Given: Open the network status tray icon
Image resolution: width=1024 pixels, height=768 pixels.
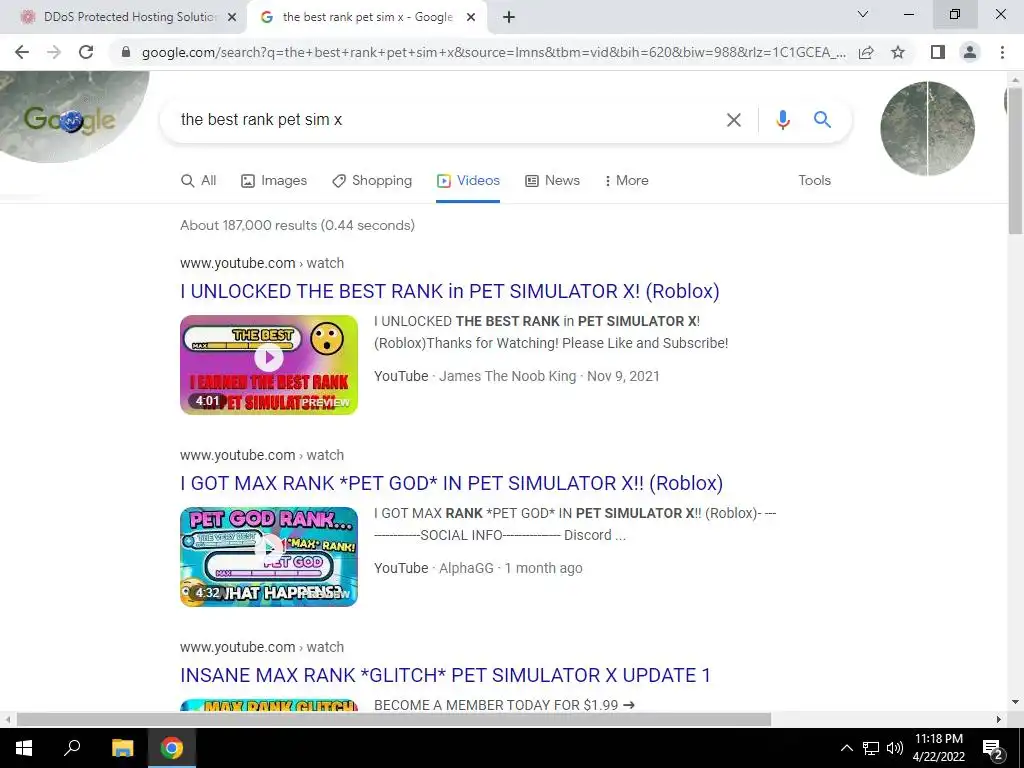Looking at the screenshot, I should [x=871, y=748].
